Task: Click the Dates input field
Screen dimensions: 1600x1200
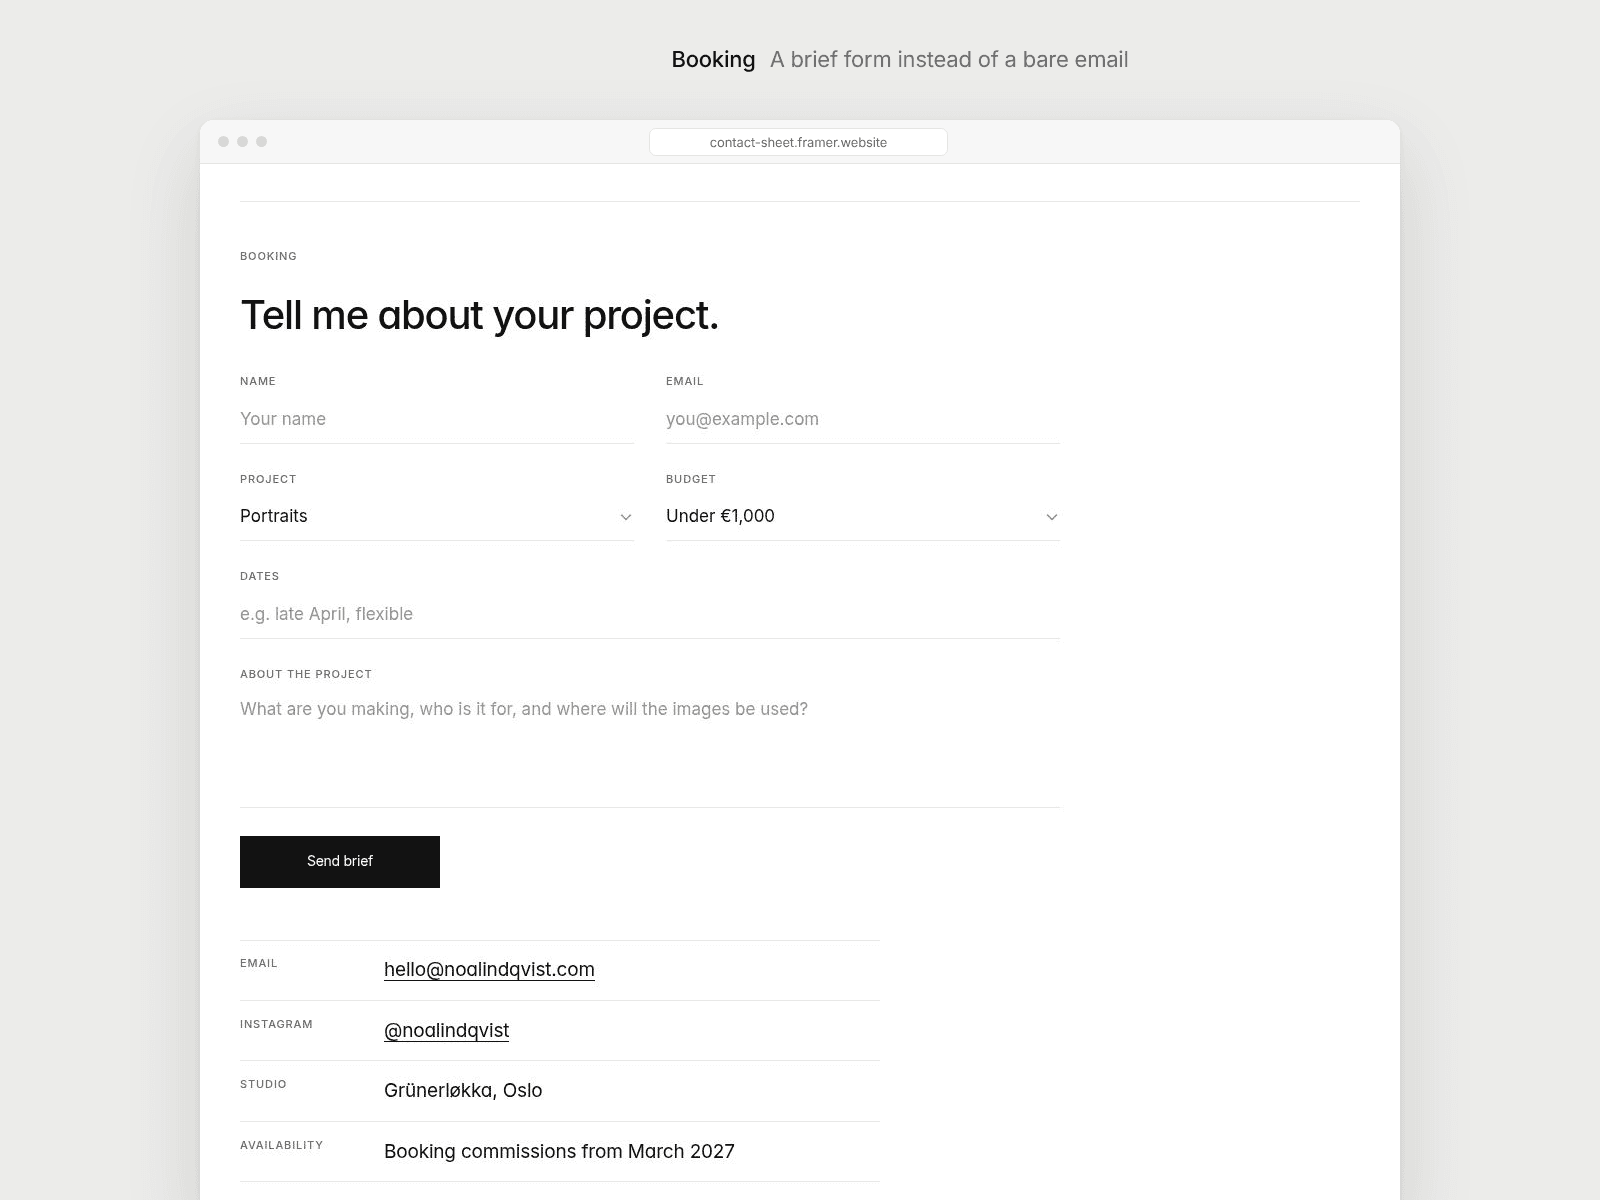Action: pos(650,614)
